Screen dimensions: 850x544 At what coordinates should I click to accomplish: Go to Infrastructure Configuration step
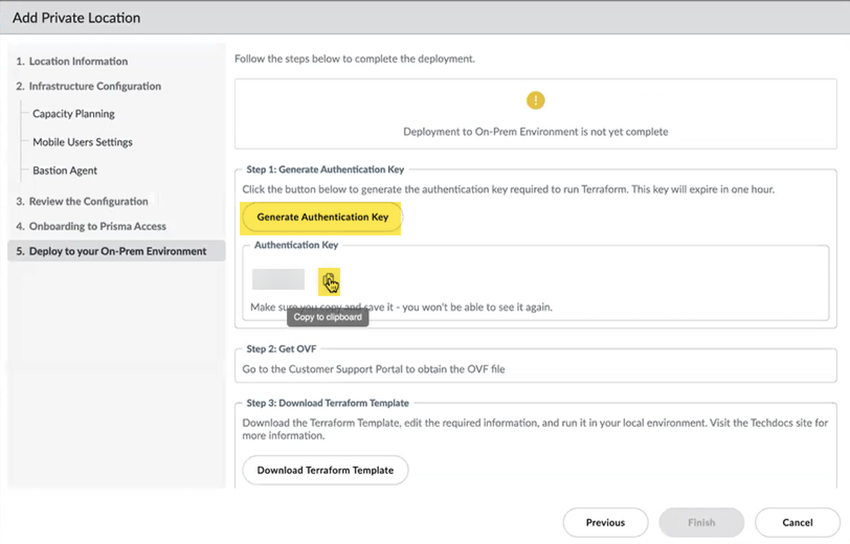pyautogui.click(x=95, y=86)
